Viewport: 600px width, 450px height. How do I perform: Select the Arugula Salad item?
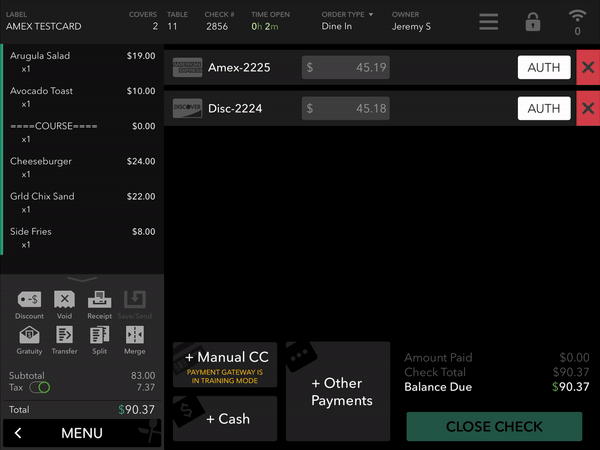point(83,62)
